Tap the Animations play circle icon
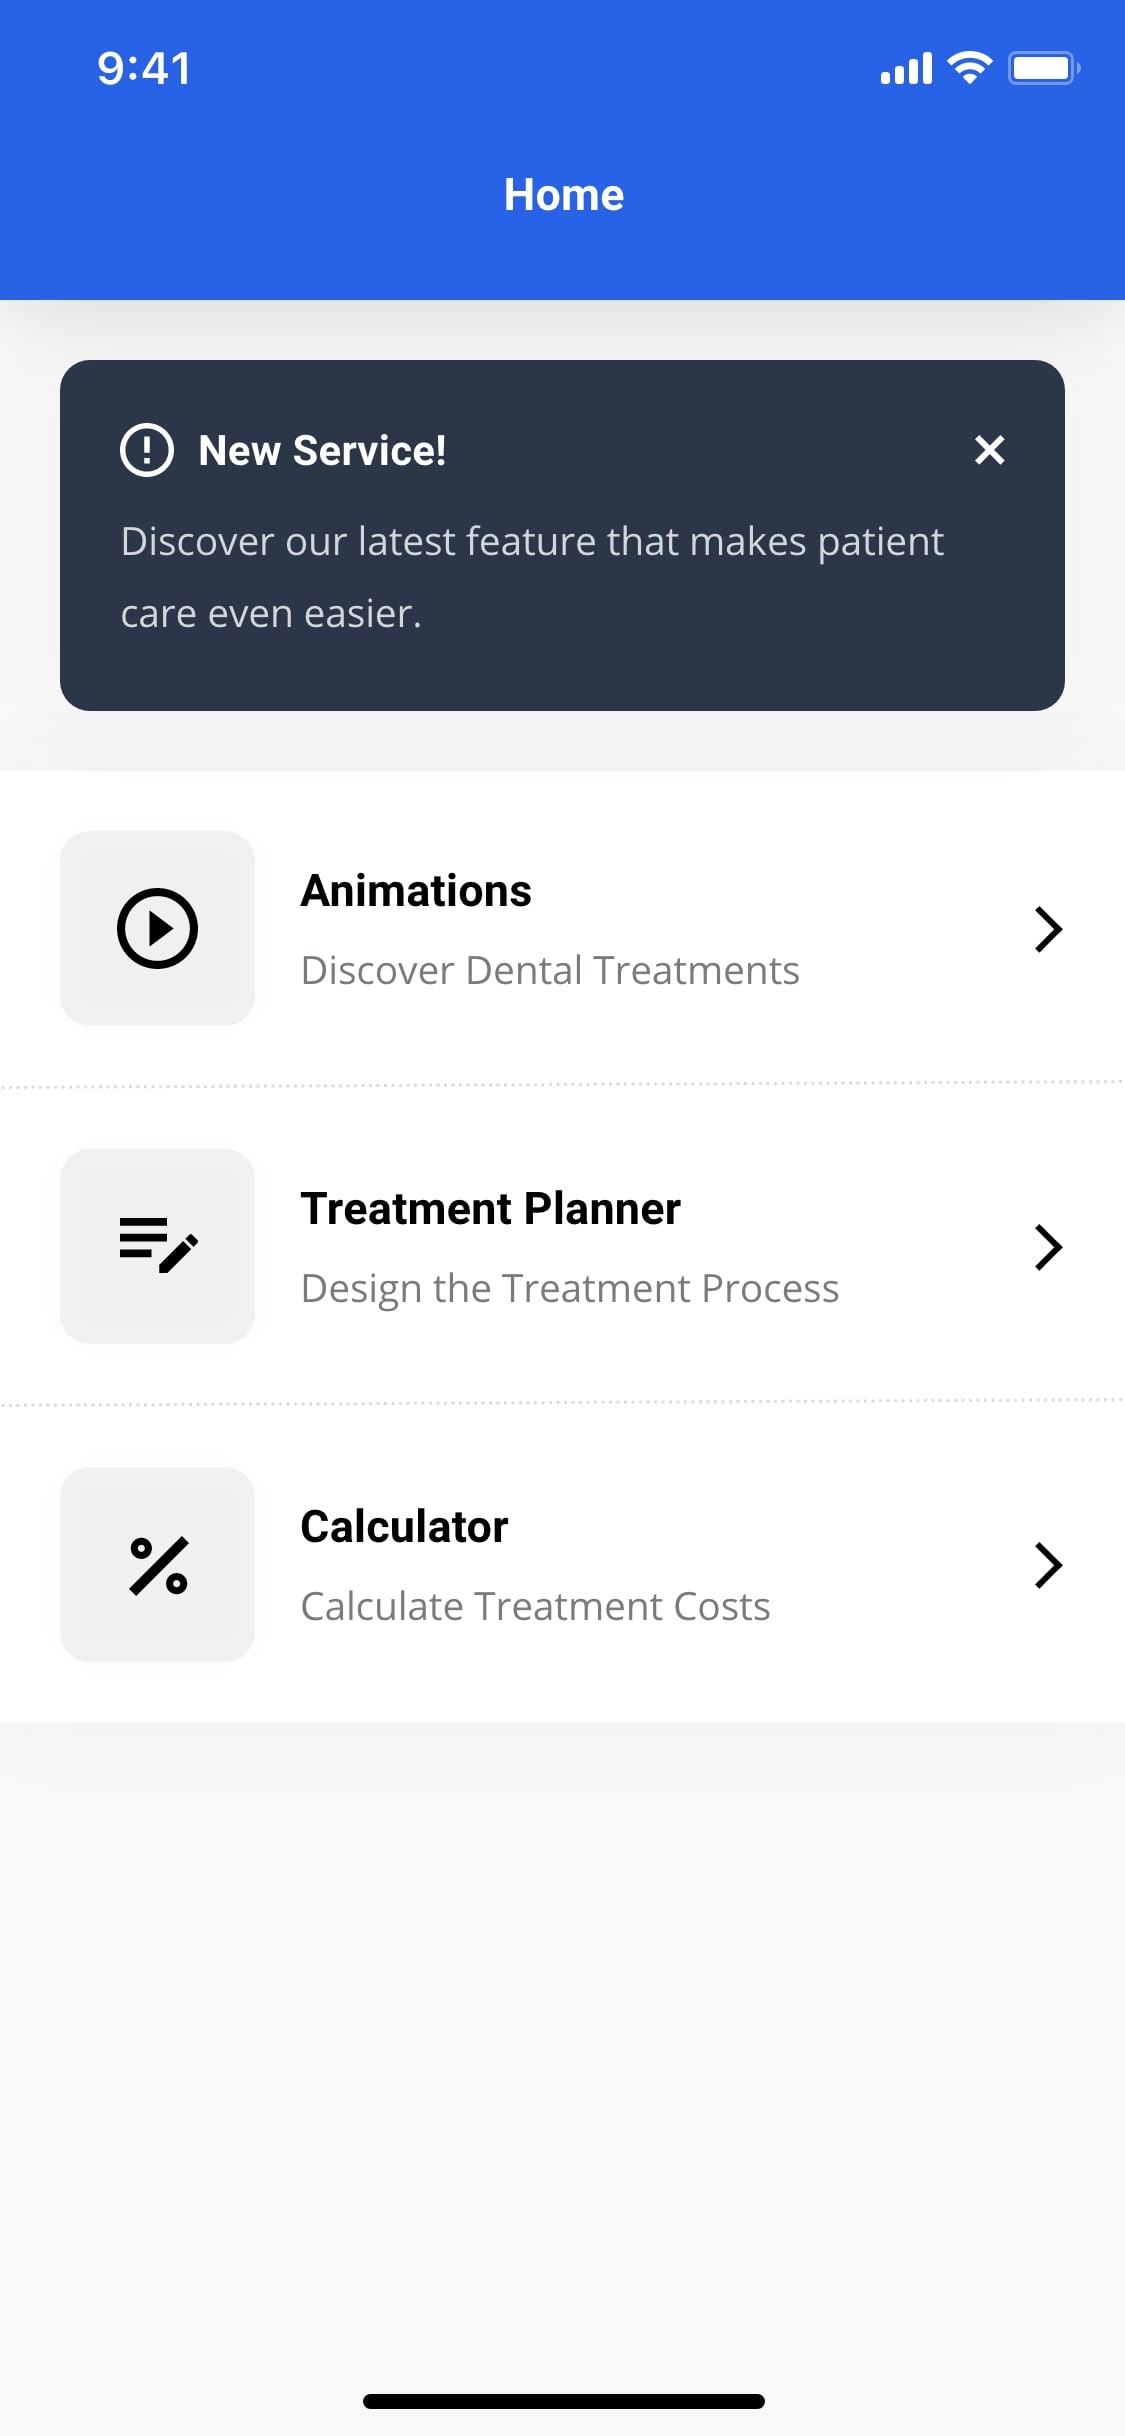Screen dimensions: 1125x2436 tap(157, 928)
